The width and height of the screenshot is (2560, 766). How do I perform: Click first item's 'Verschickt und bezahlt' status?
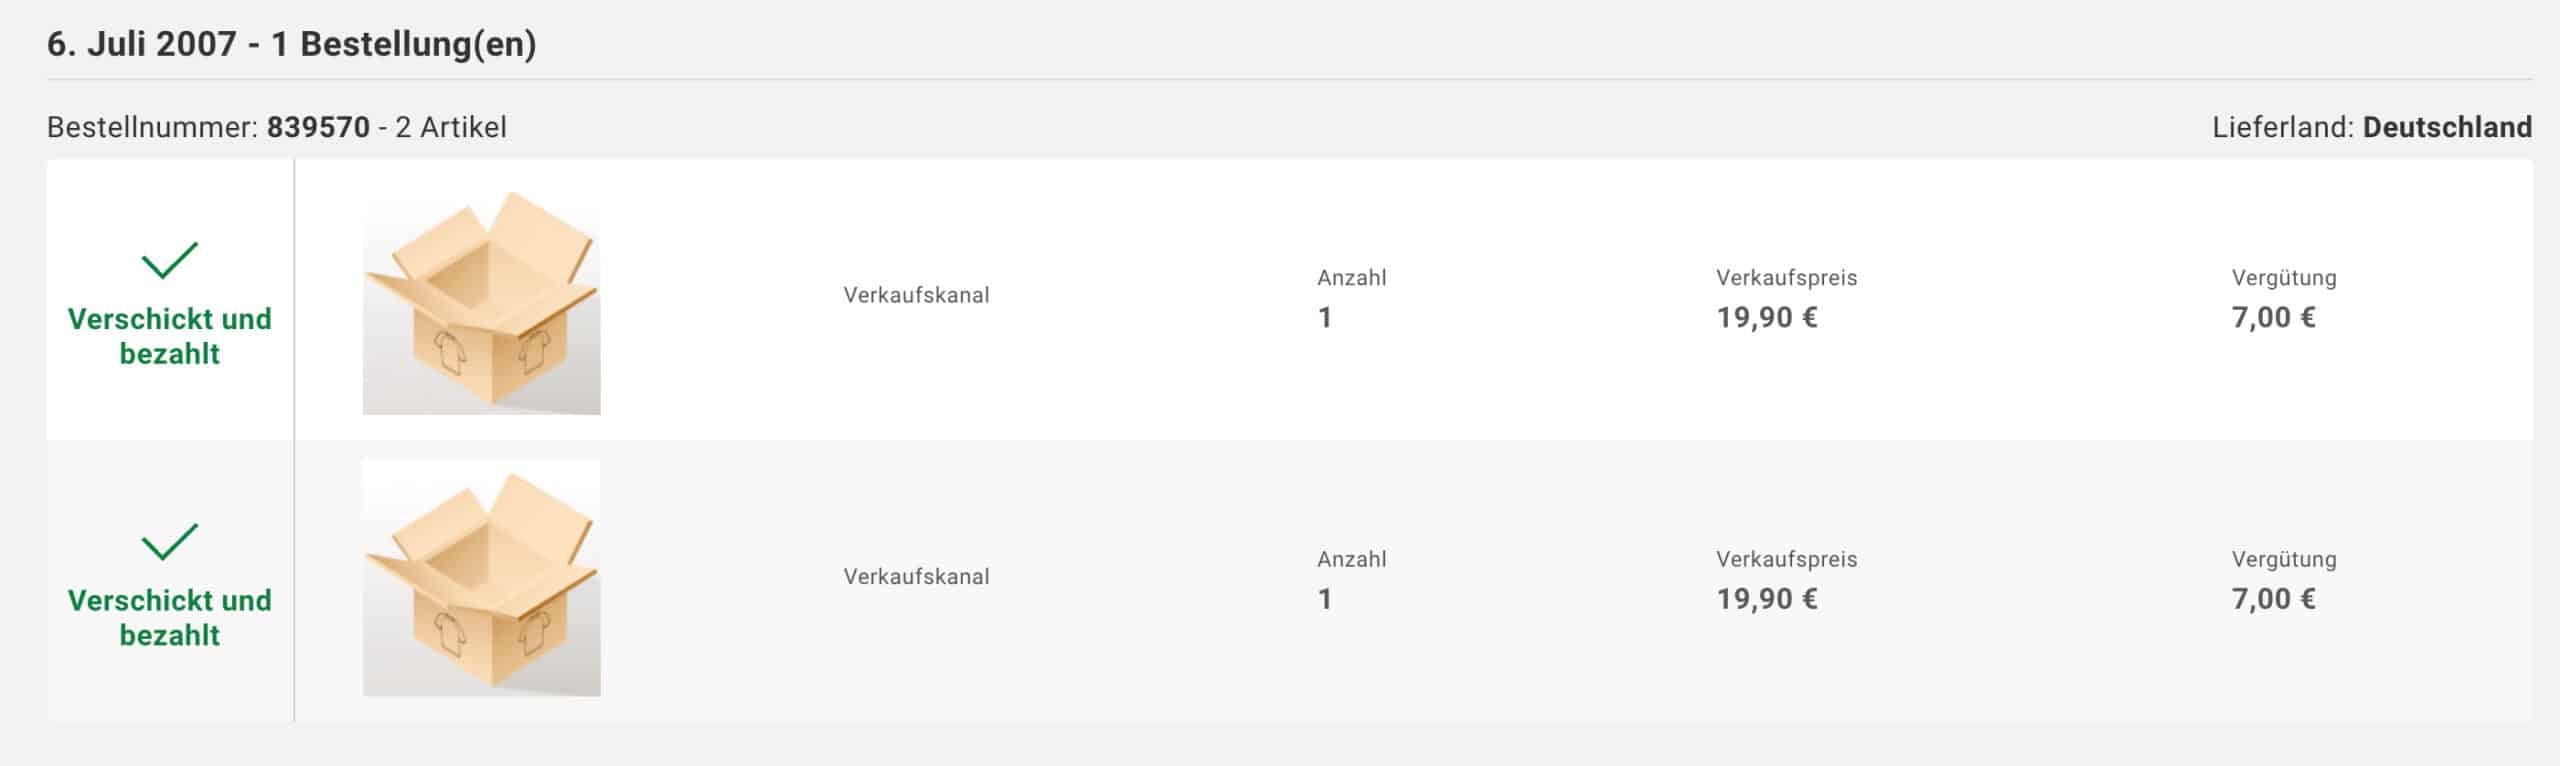click(x=170, y=336)
